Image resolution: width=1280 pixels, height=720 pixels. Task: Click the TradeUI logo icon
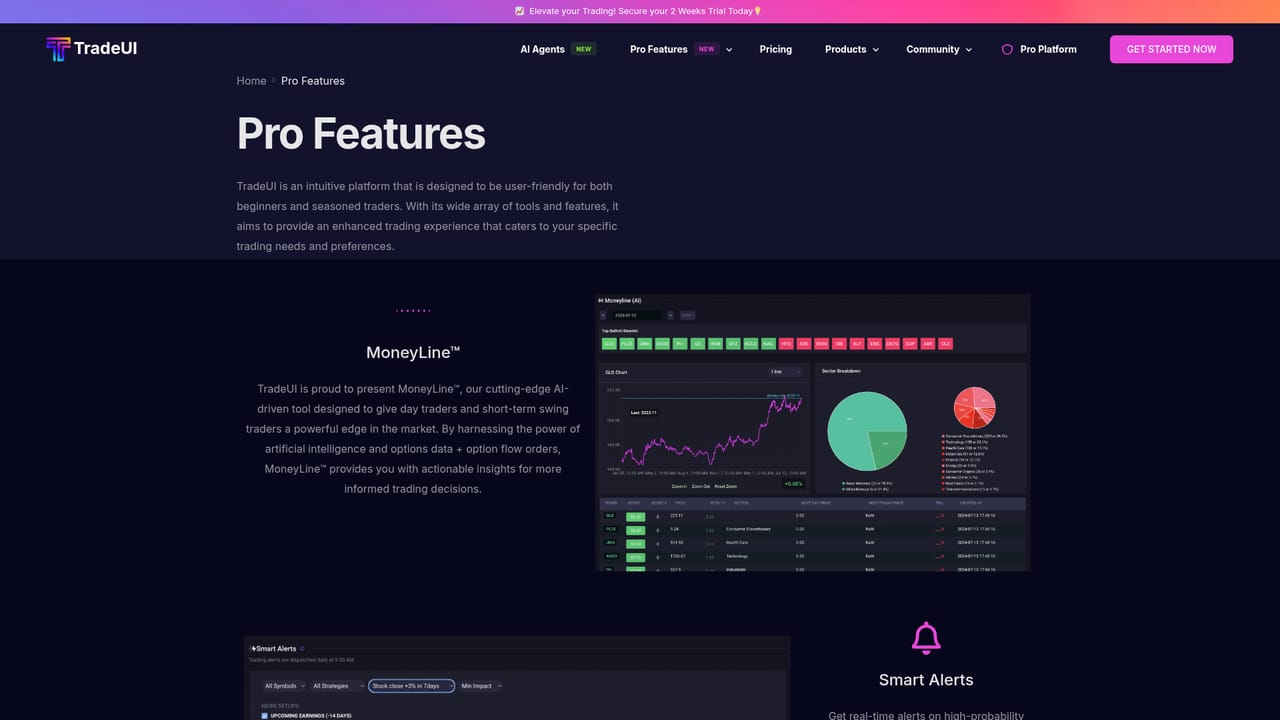[x=58, y=49]
